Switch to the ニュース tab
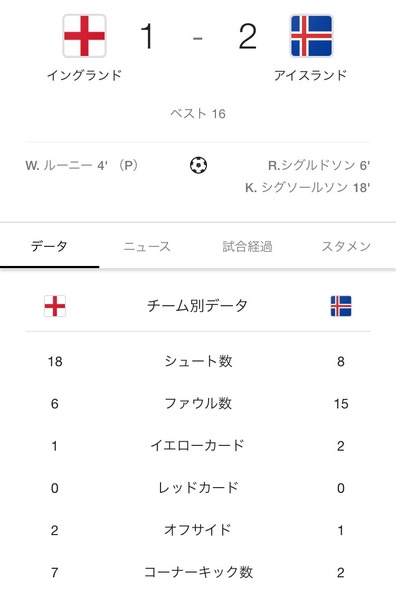This screenshot has height=600, width=396. tap(147, 246)
